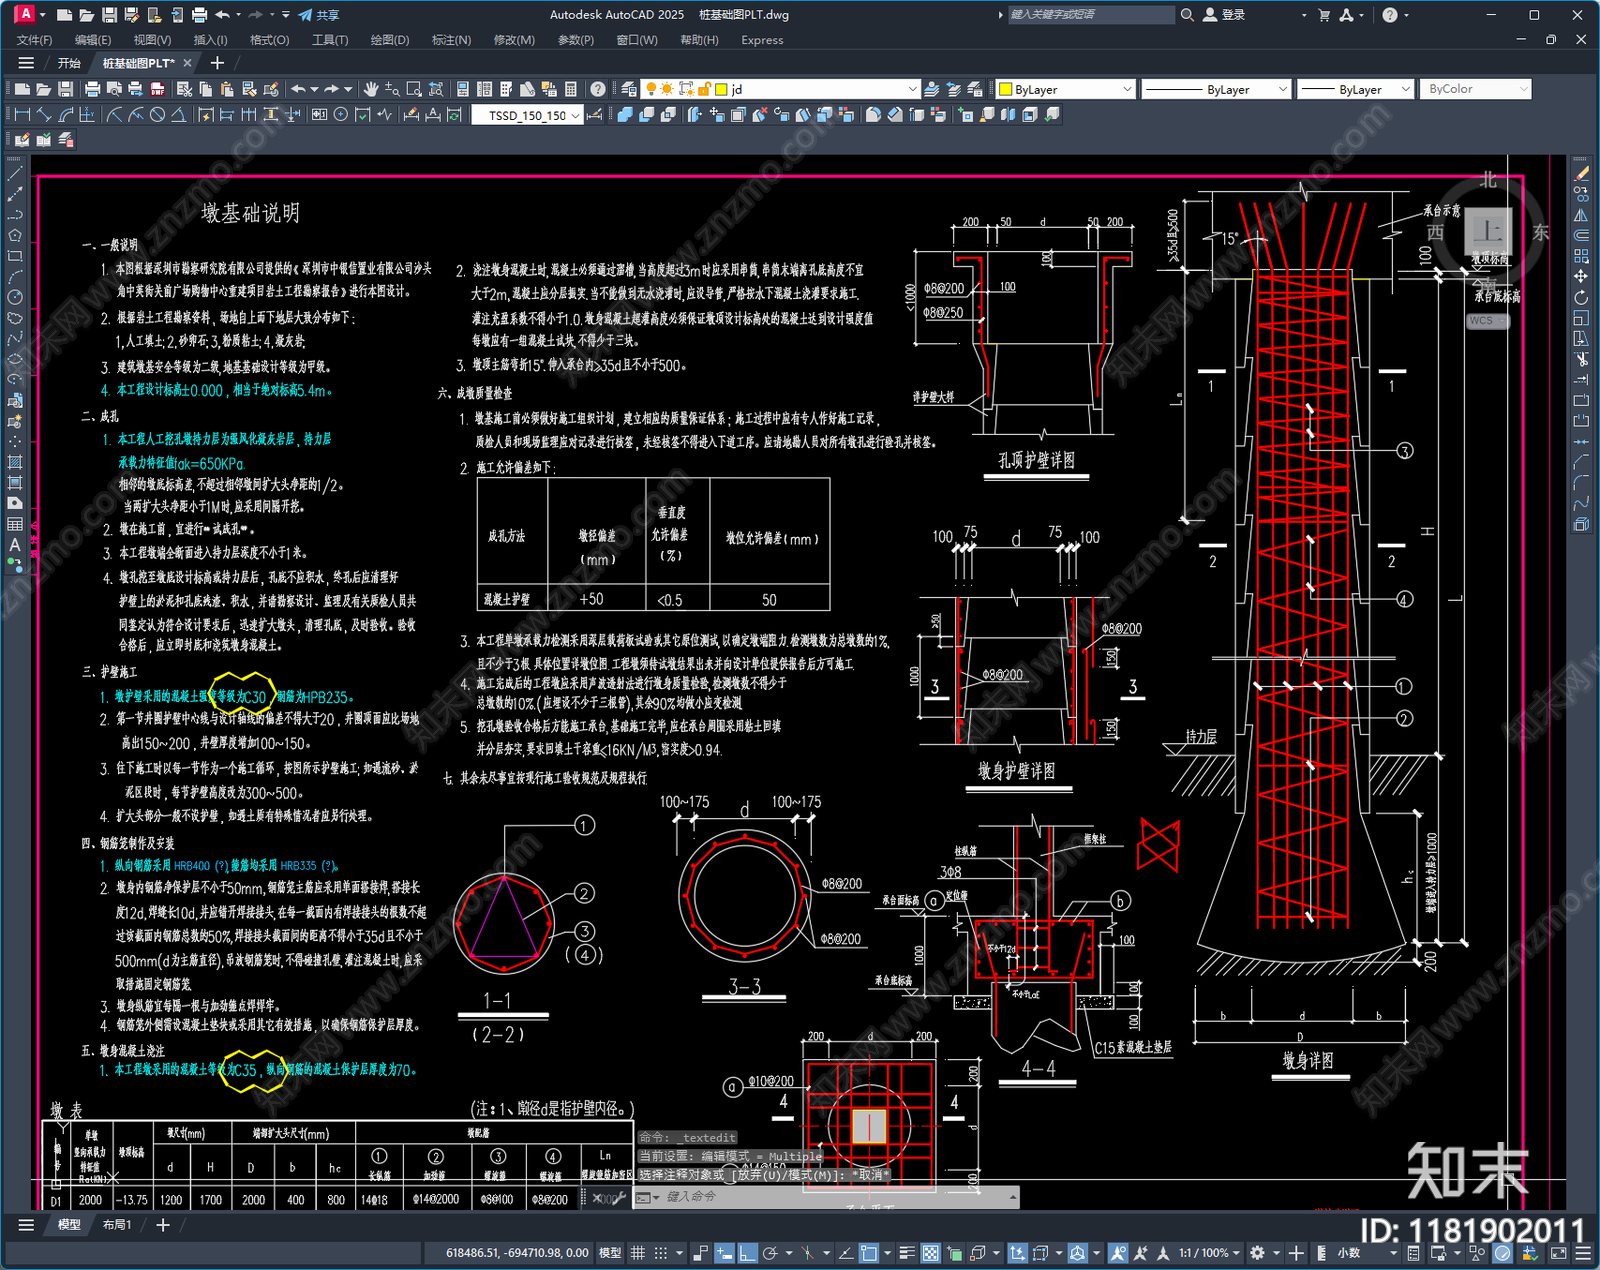Viewport: 1600px width, 1270px height.
Task: Click the Help question mark in Standard toolbar
Action: point(597,89)
